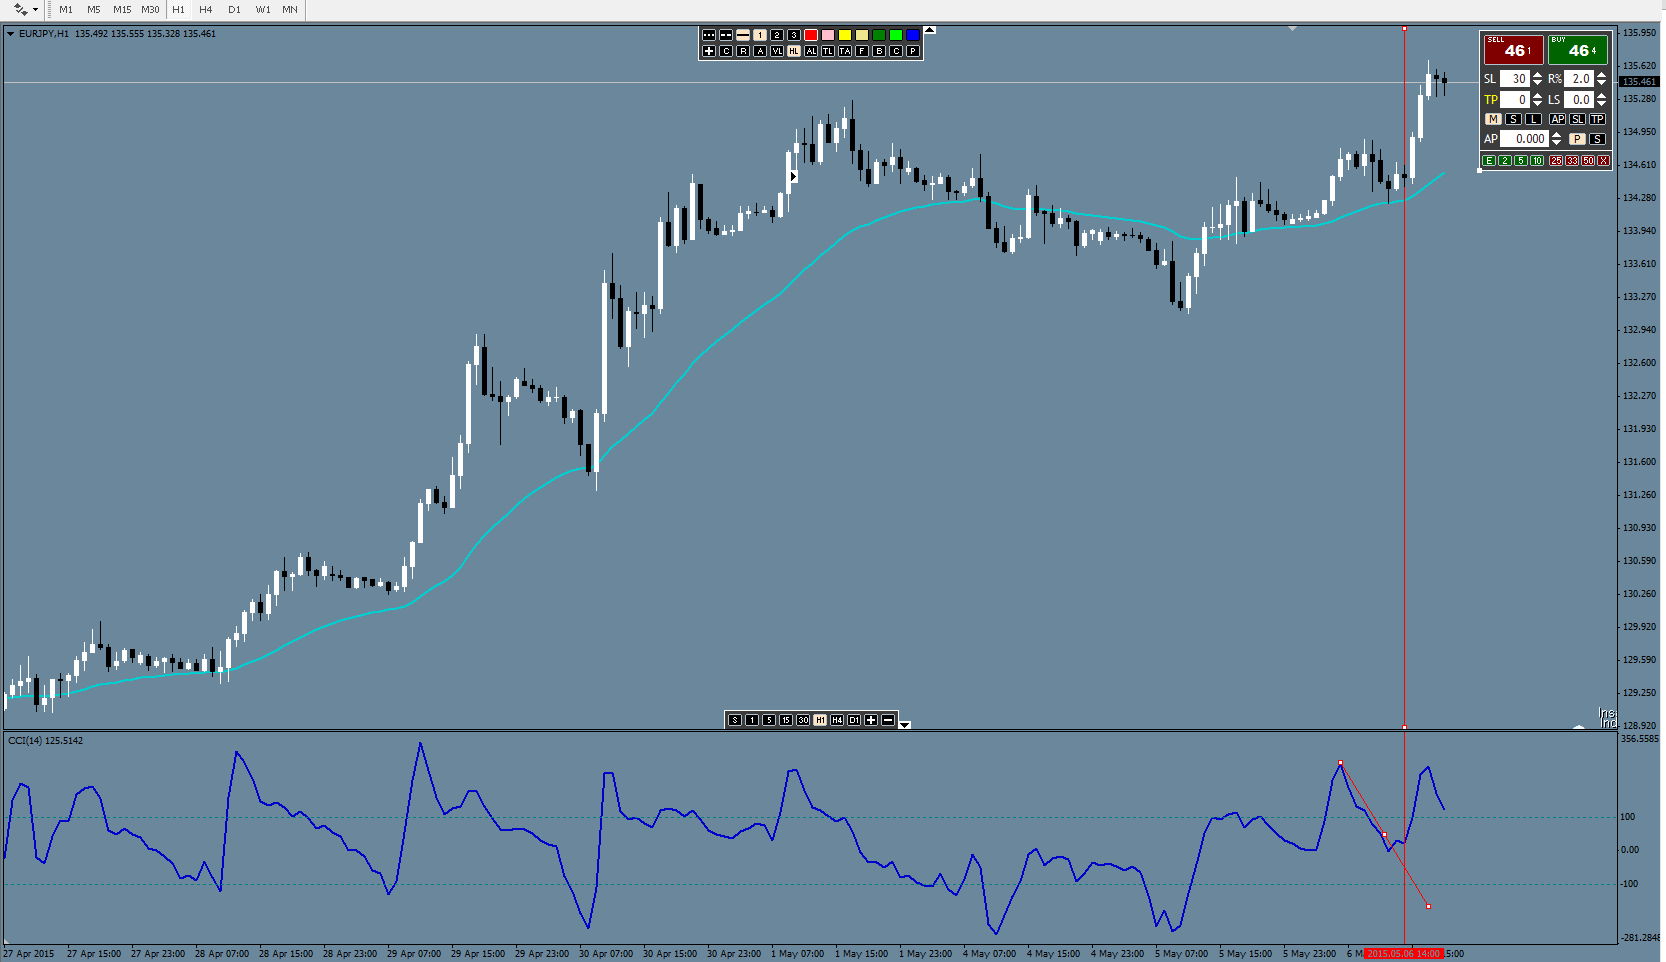Select the HL horizontal line tool
The height and width of the screenshot is (962, 1666).
pyautogui.click(x=794, y=51)
